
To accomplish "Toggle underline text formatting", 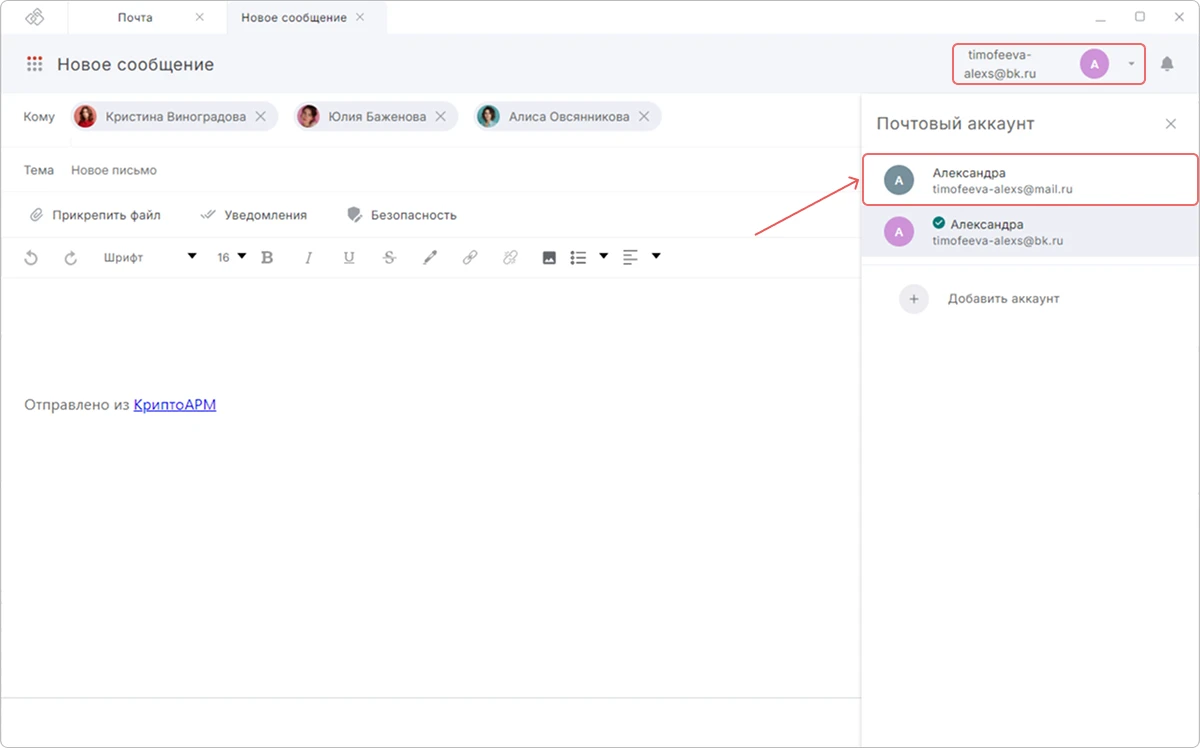I will [x=349, y=258].
